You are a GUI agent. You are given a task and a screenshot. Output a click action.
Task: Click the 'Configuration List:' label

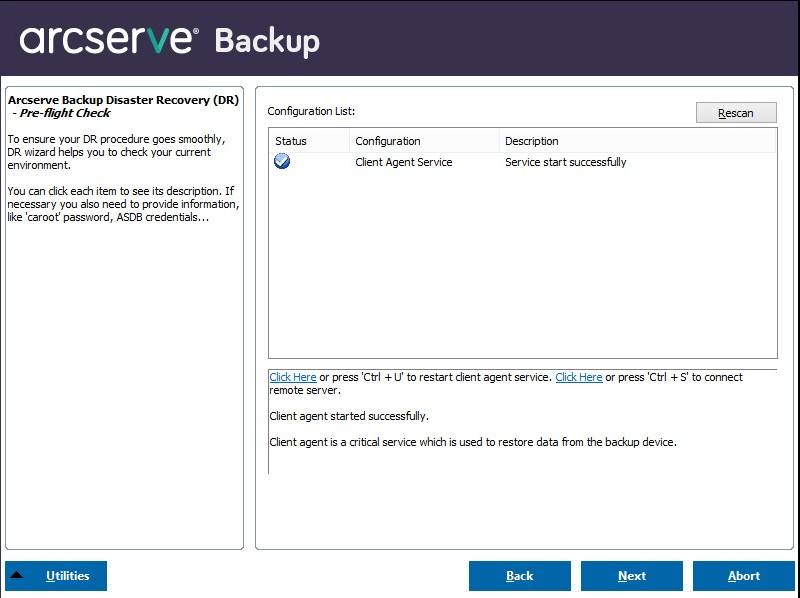coord(311,111)
